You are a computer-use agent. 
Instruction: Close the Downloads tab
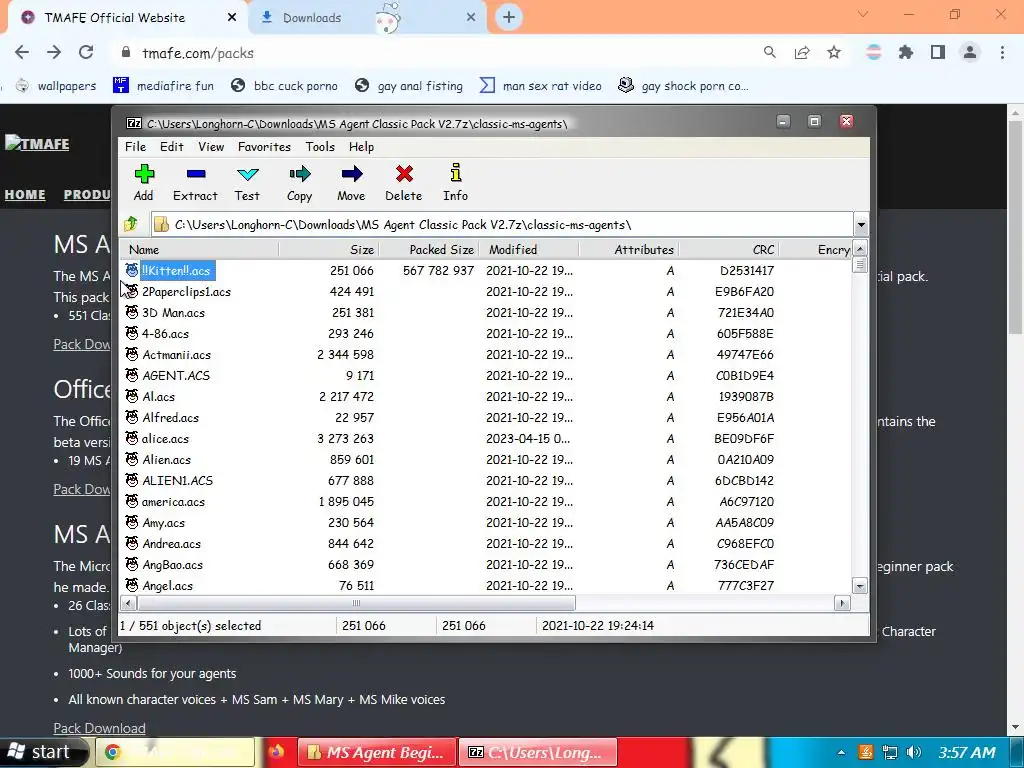click(471, 18)
